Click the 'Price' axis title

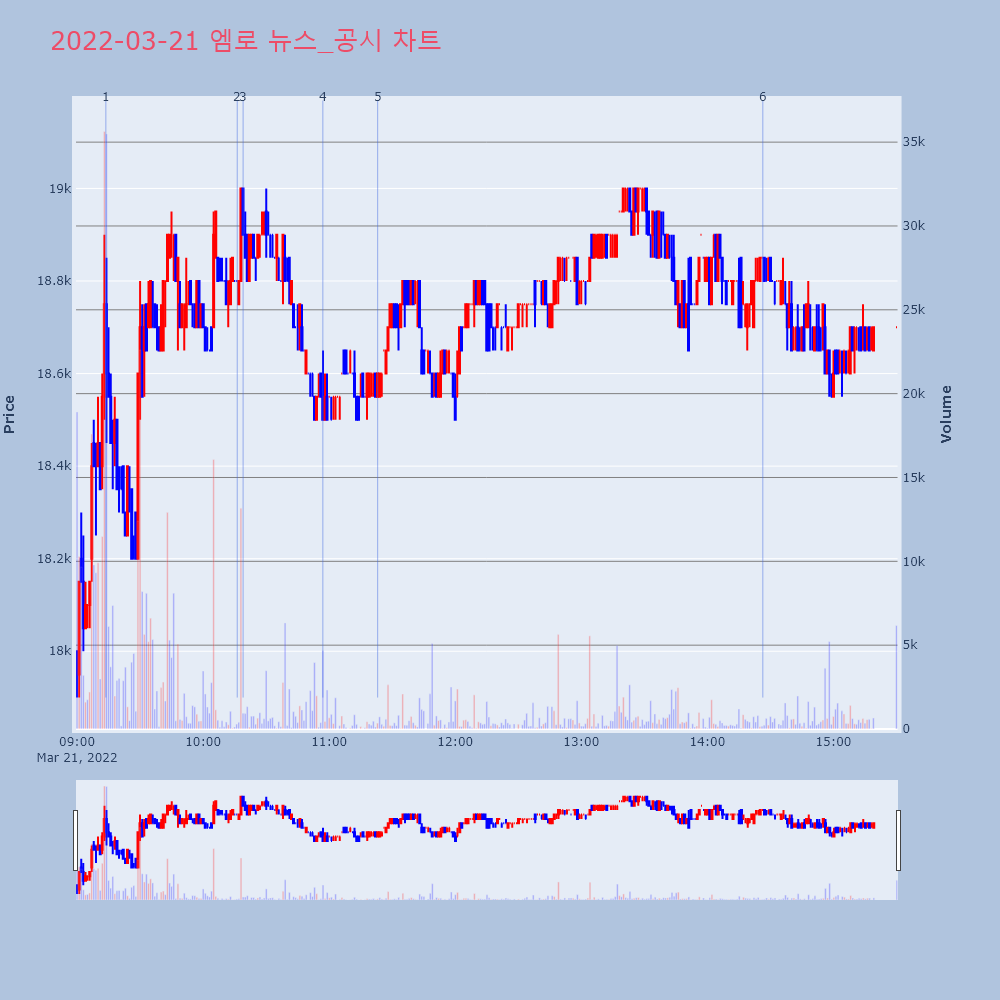click(x=9, y=415)
